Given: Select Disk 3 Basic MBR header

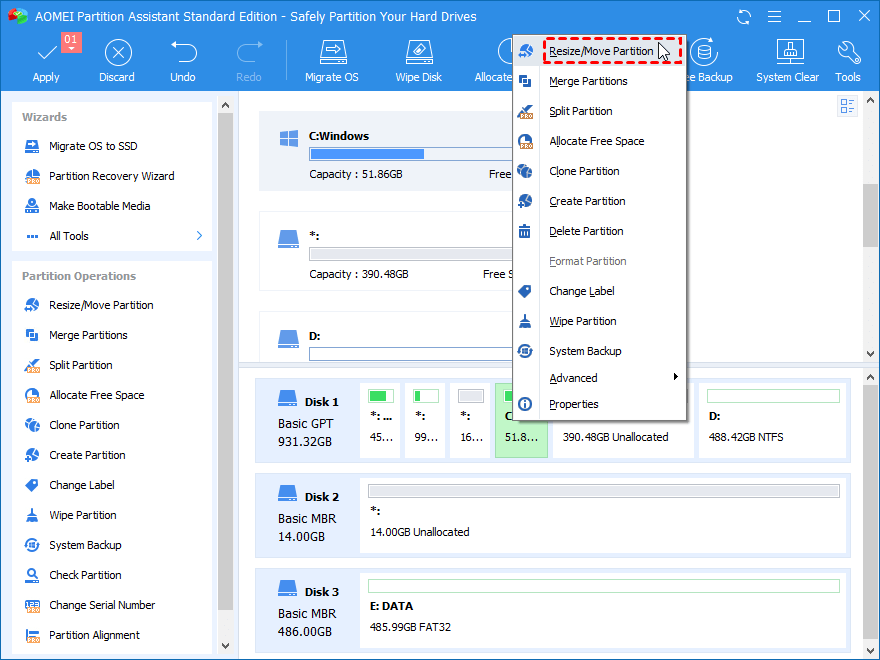Looking at the screenshot, I should coord(308,611).
